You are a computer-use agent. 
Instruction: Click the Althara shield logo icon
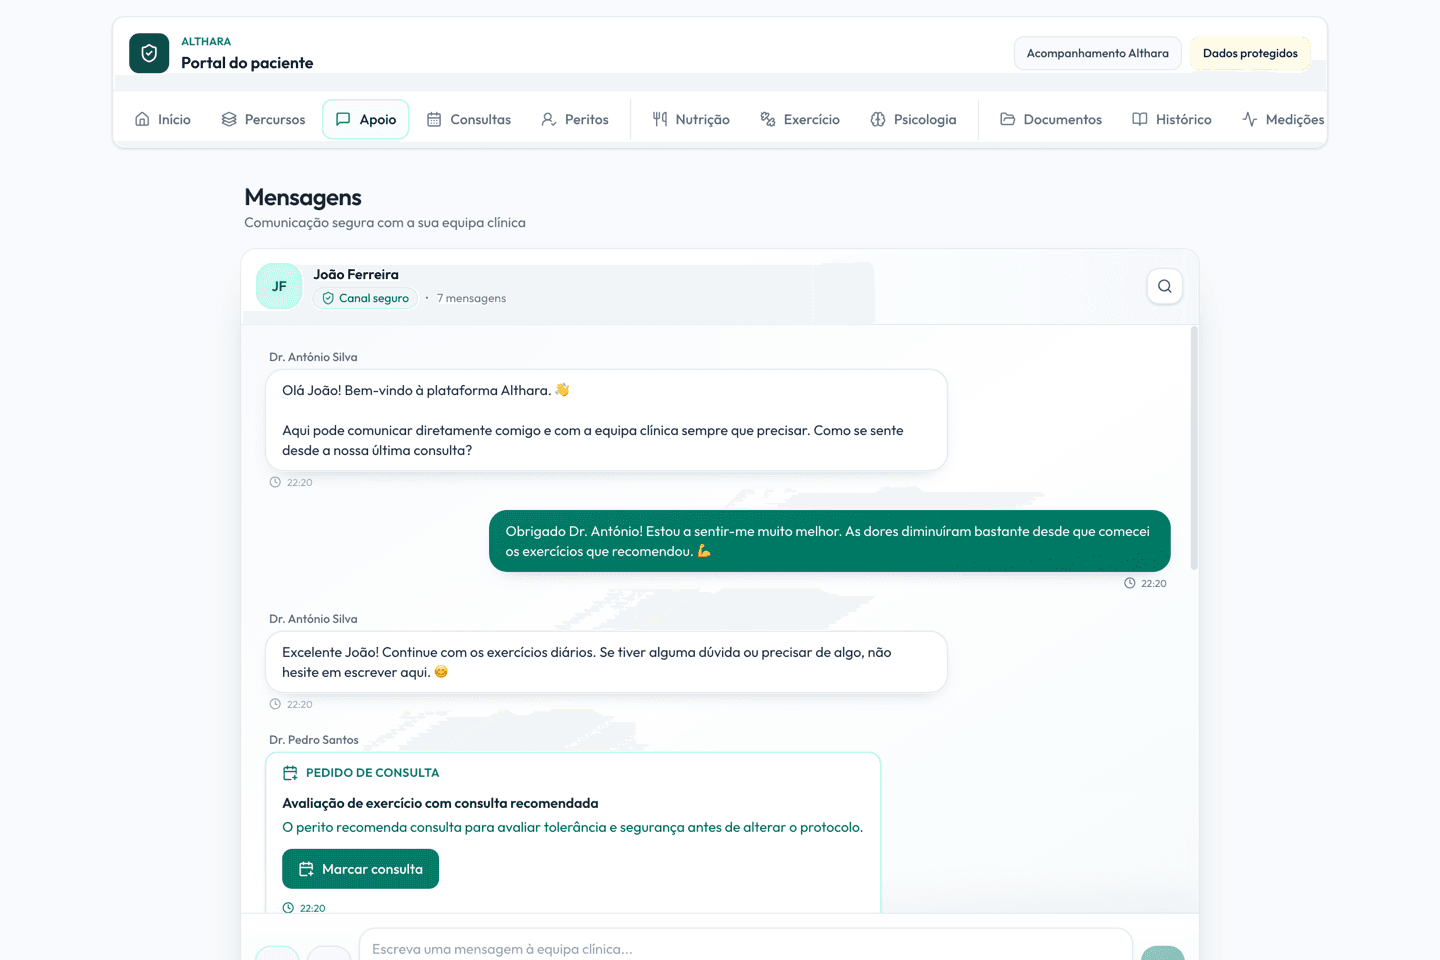click(149, 53)
